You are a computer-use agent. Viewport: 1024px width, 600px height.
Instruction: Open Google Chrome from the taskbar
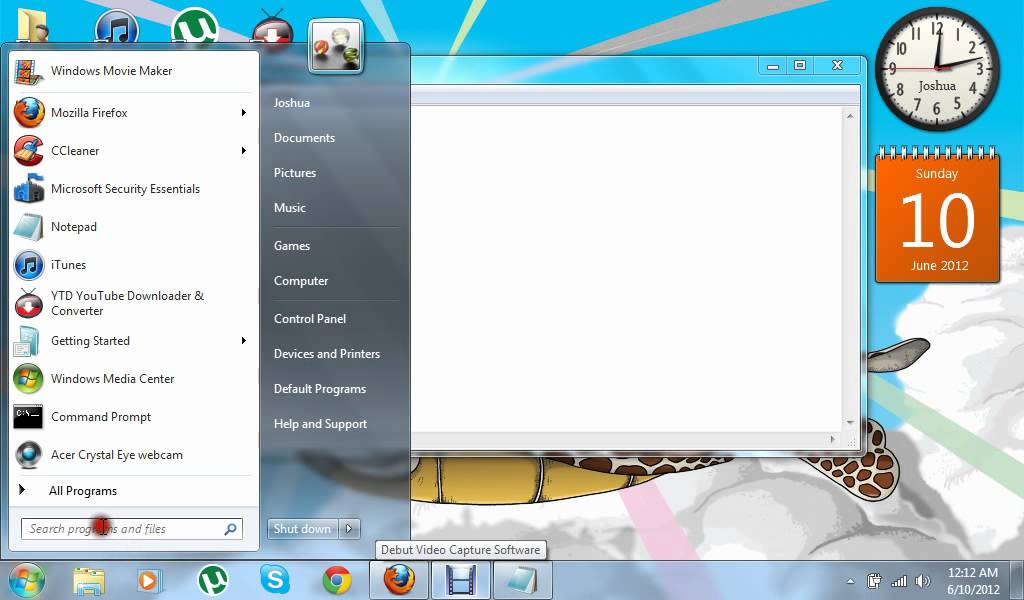click(337, 580)
